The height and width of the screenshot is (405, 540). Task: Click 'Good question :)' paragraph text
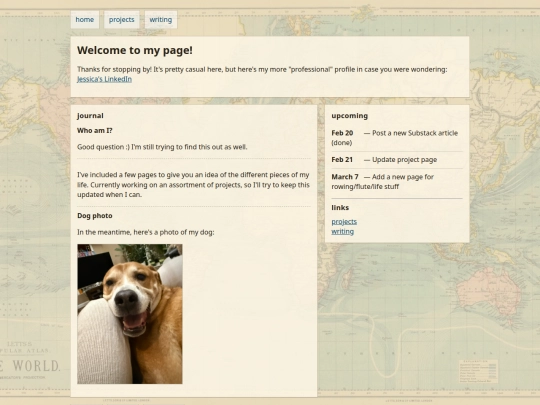coord(162,147)
